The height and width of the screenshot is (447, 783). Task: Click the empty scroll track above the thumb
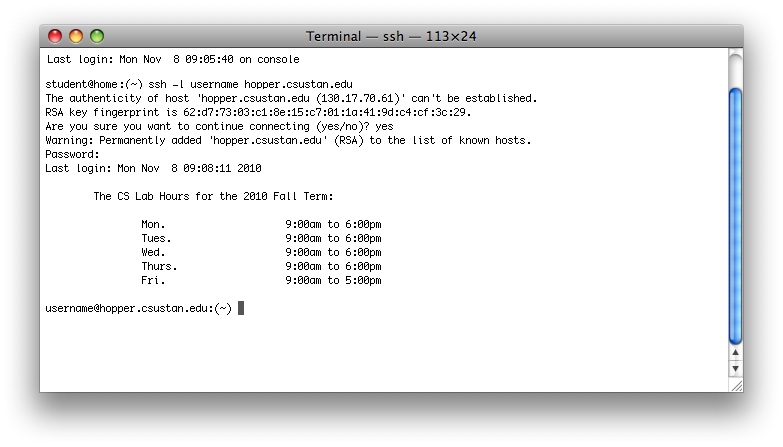[x=735, y=69]
